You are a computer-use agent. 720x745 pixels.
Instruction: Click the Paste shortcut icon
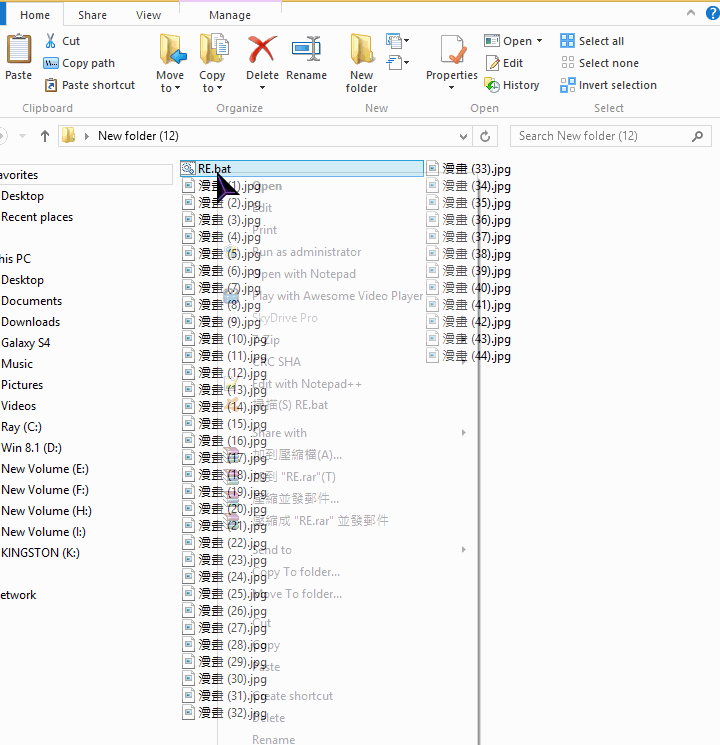(51, 85)
